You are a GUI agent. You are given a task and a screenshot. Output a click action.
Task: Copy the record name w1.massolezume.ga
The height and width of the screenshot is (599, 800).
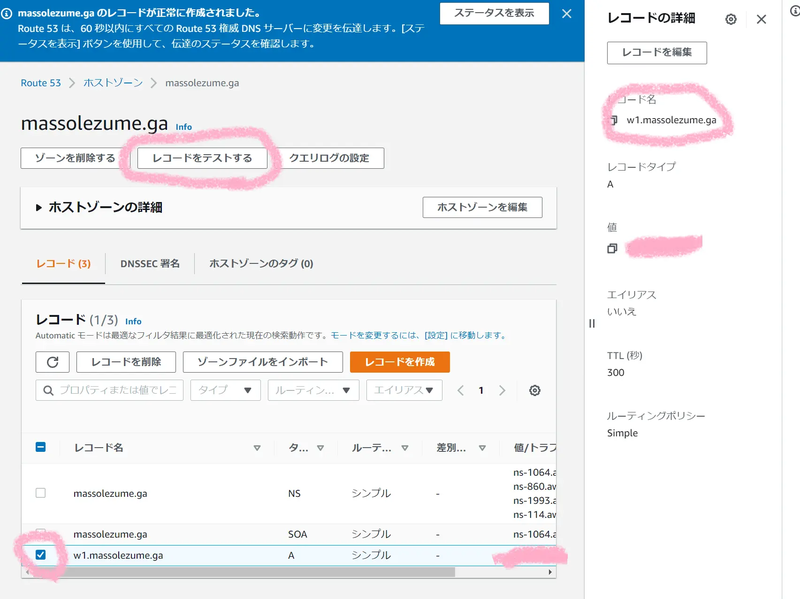click(x=614, y=120)
